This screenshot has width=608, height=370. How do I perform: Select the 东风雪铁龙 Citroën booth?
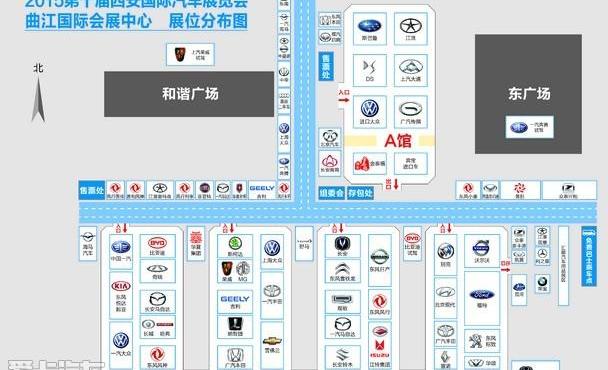coord(342,271)
